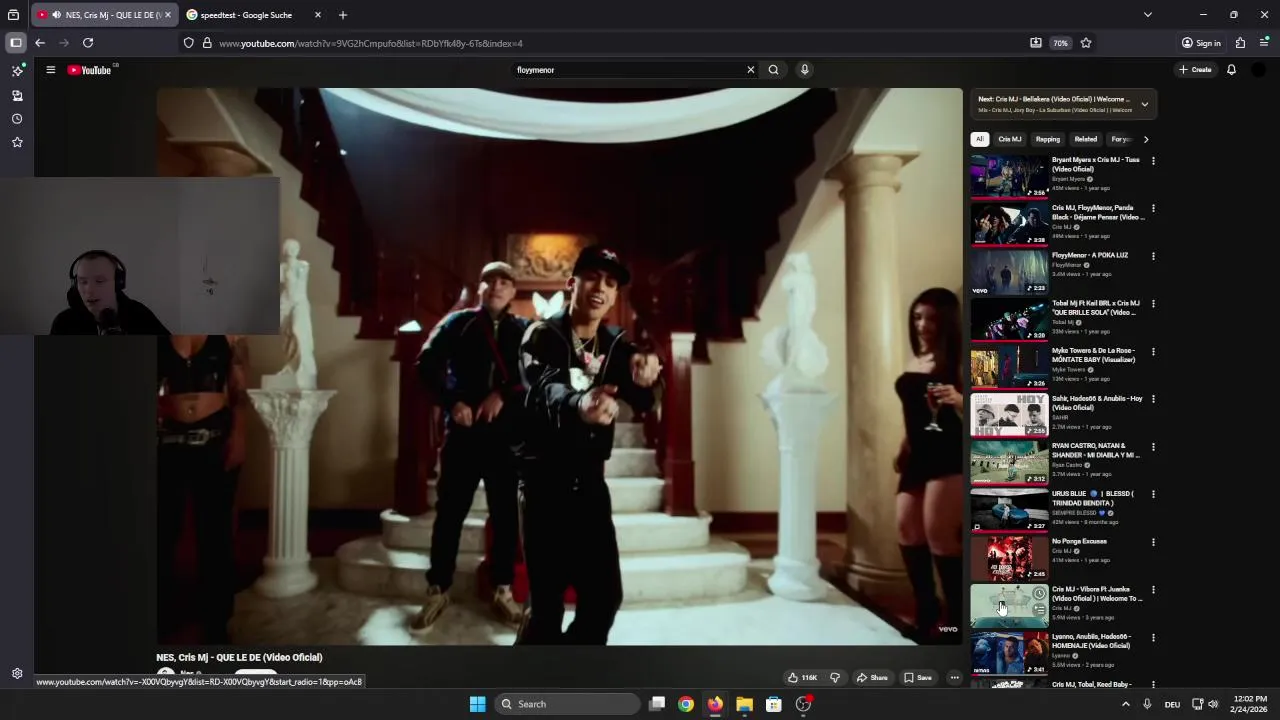Open the YouTube guide hamburger menu
Image resolution: width=1280 pixels, height=720 pixels.
[50, 70]
